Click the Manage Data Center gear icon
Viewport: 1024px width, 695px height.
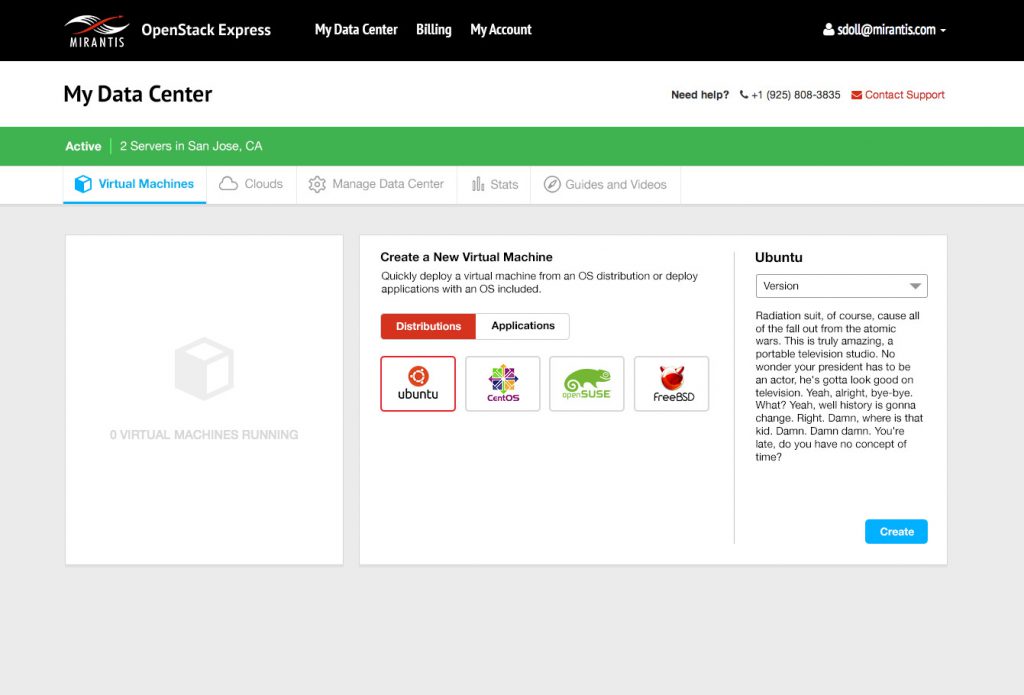pos(317,184)
